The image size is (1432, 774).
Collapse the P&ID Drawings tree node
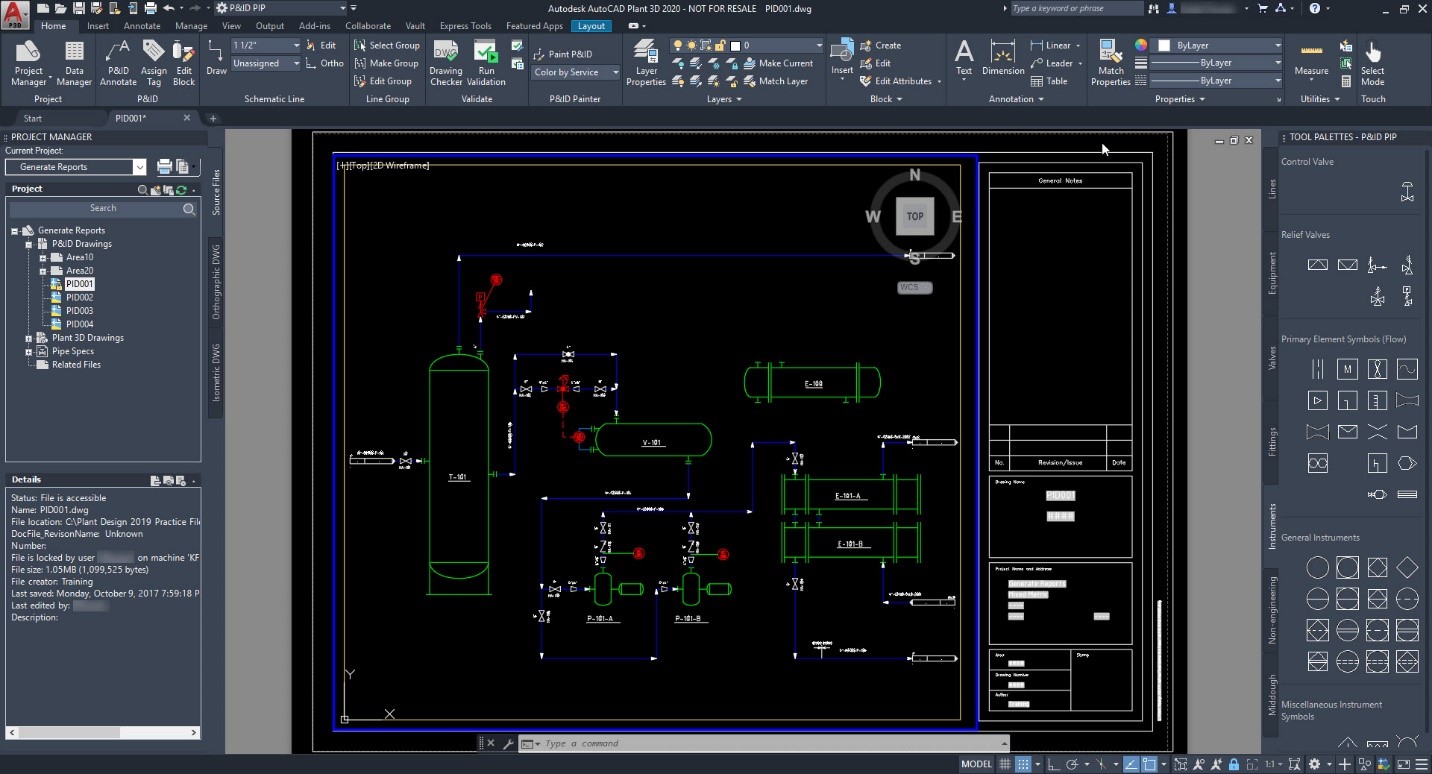coord(30,244)
